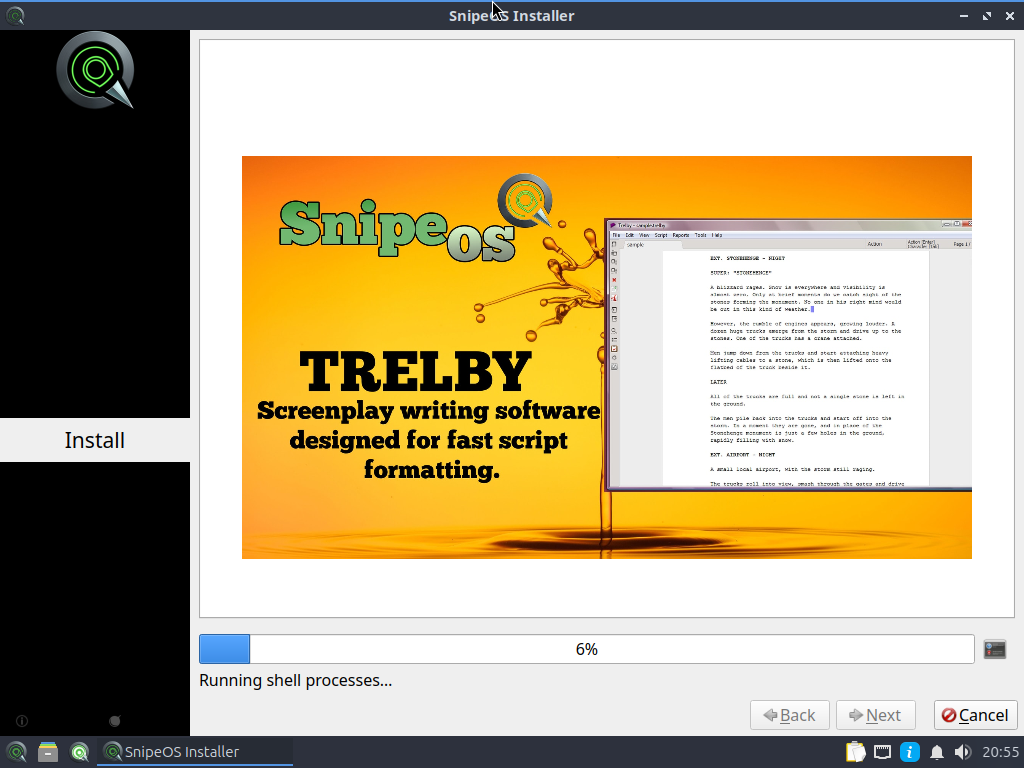Toggle the installation log view button
1024x768 pixels.
tap(995, 649)
